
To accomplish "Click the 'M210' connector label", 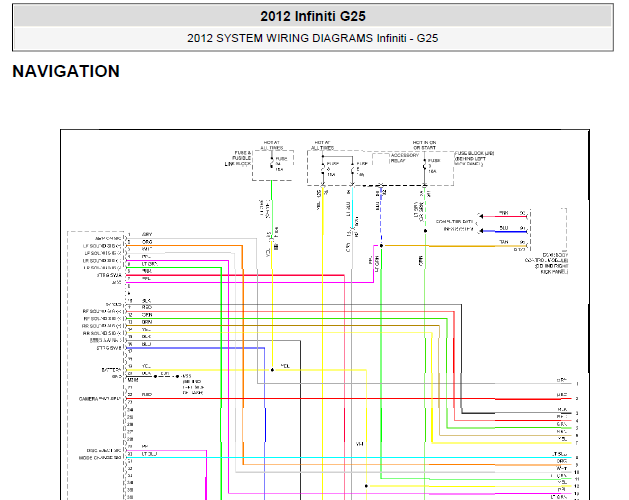I will 132,380.
